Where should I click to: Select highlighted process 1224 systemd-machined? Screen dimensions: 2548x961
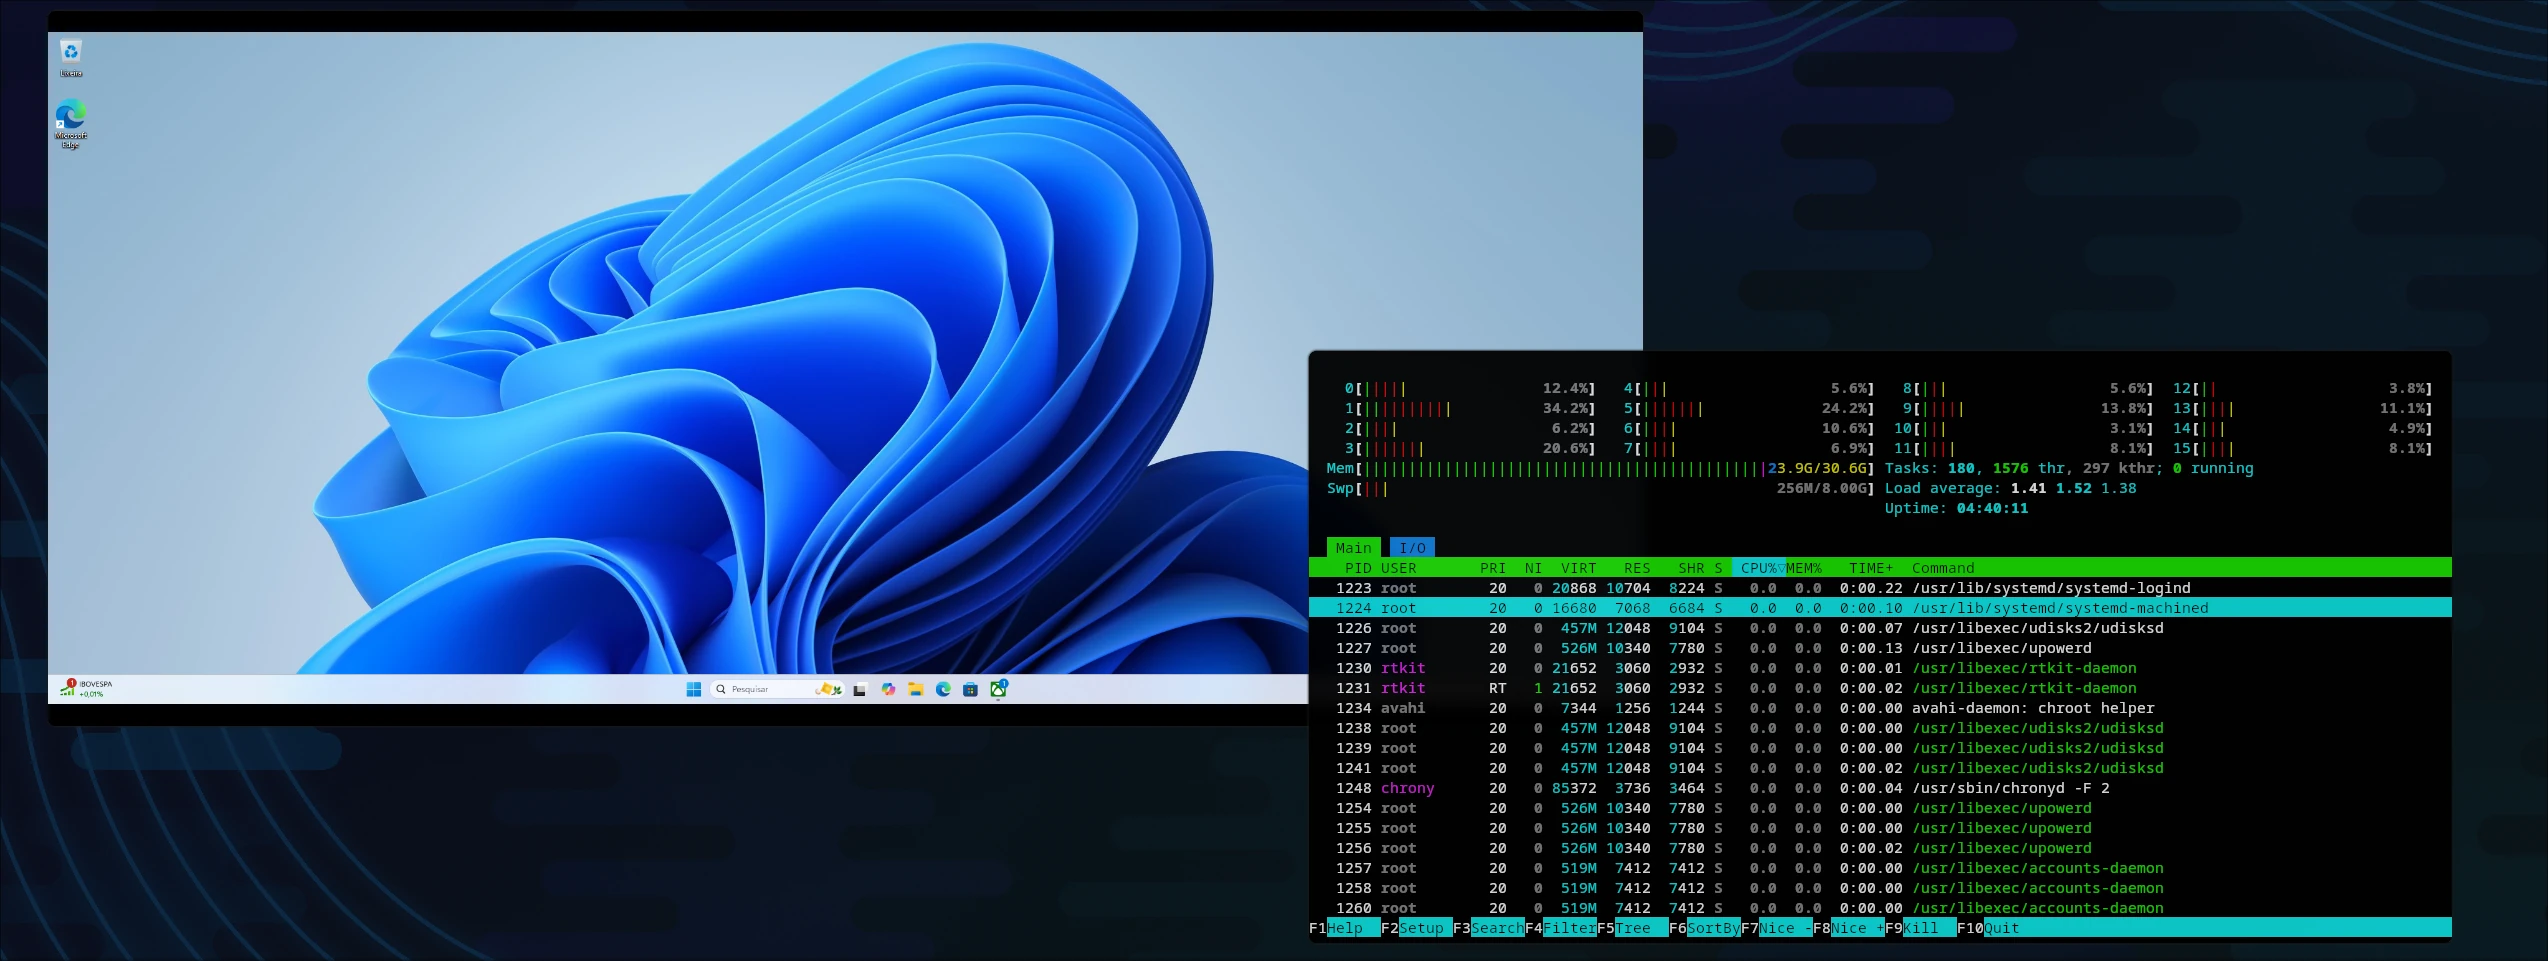coord(1880,608)
